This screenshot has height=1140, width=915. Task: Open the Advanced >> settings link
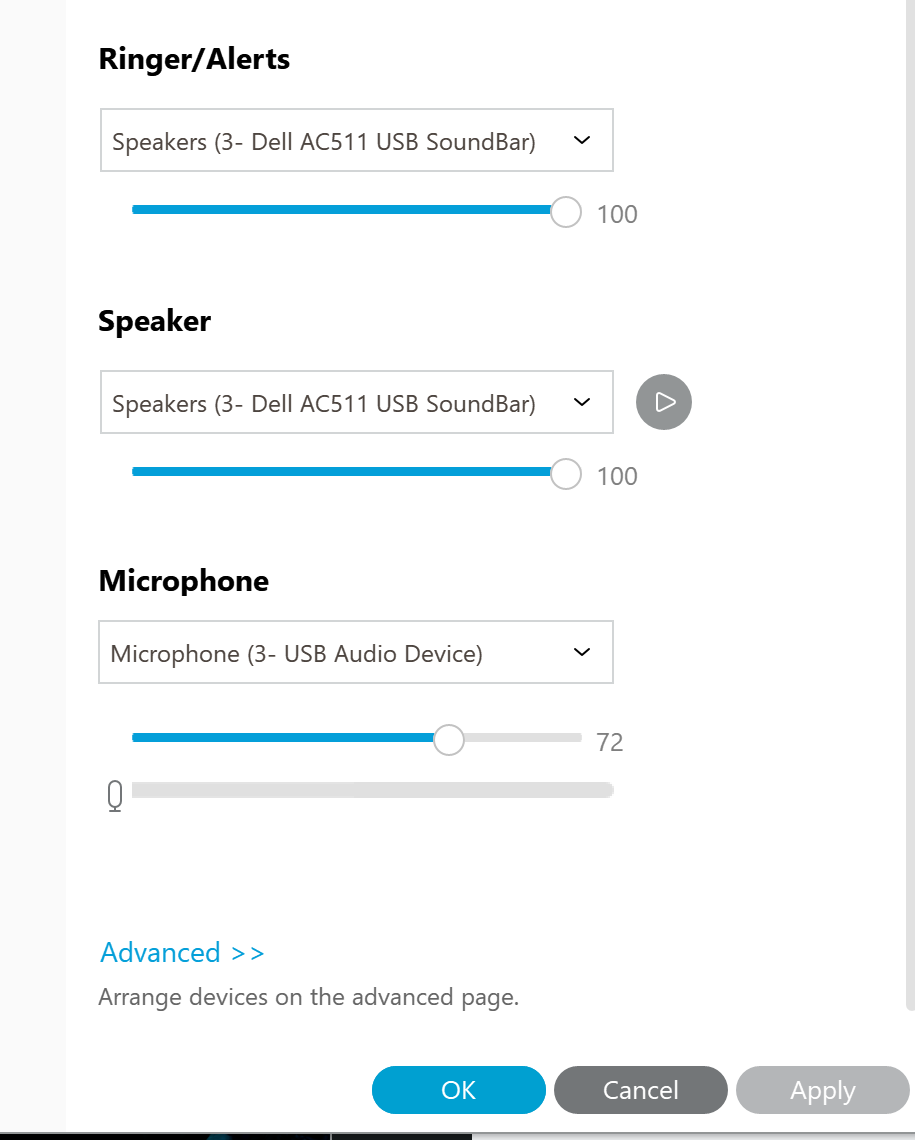[x=182, y=953]
